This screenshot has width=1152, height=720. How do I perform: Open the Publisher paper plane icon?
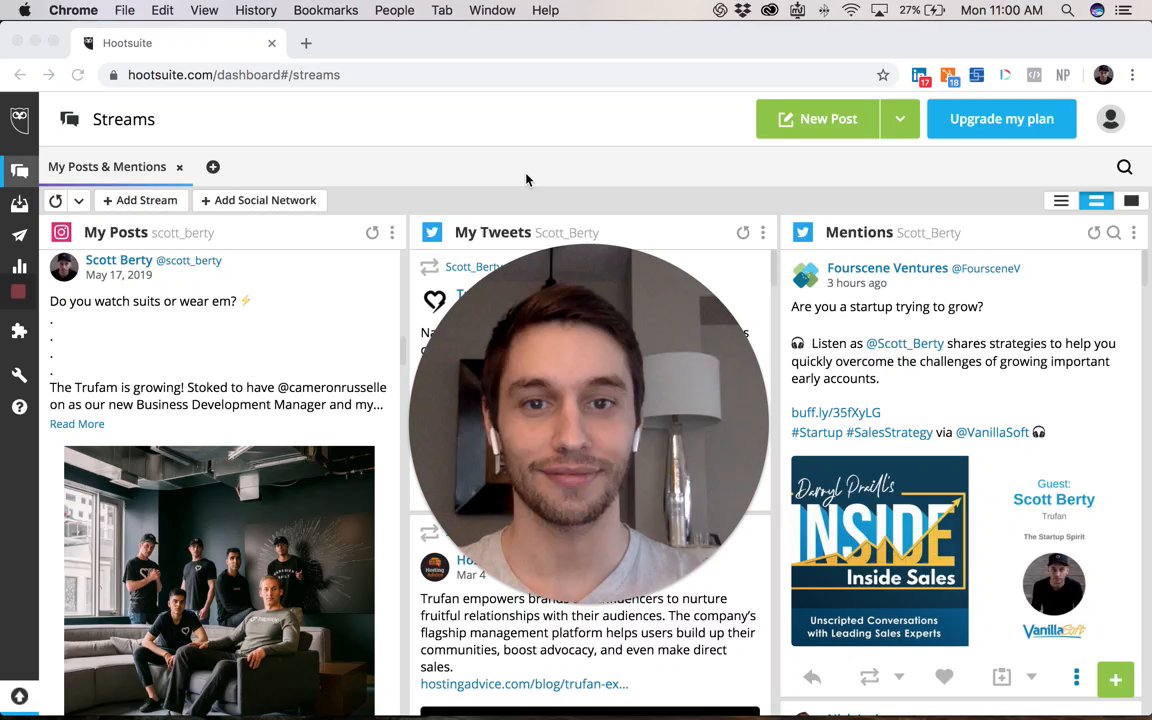pyautogui.click(x=20, y=235)
